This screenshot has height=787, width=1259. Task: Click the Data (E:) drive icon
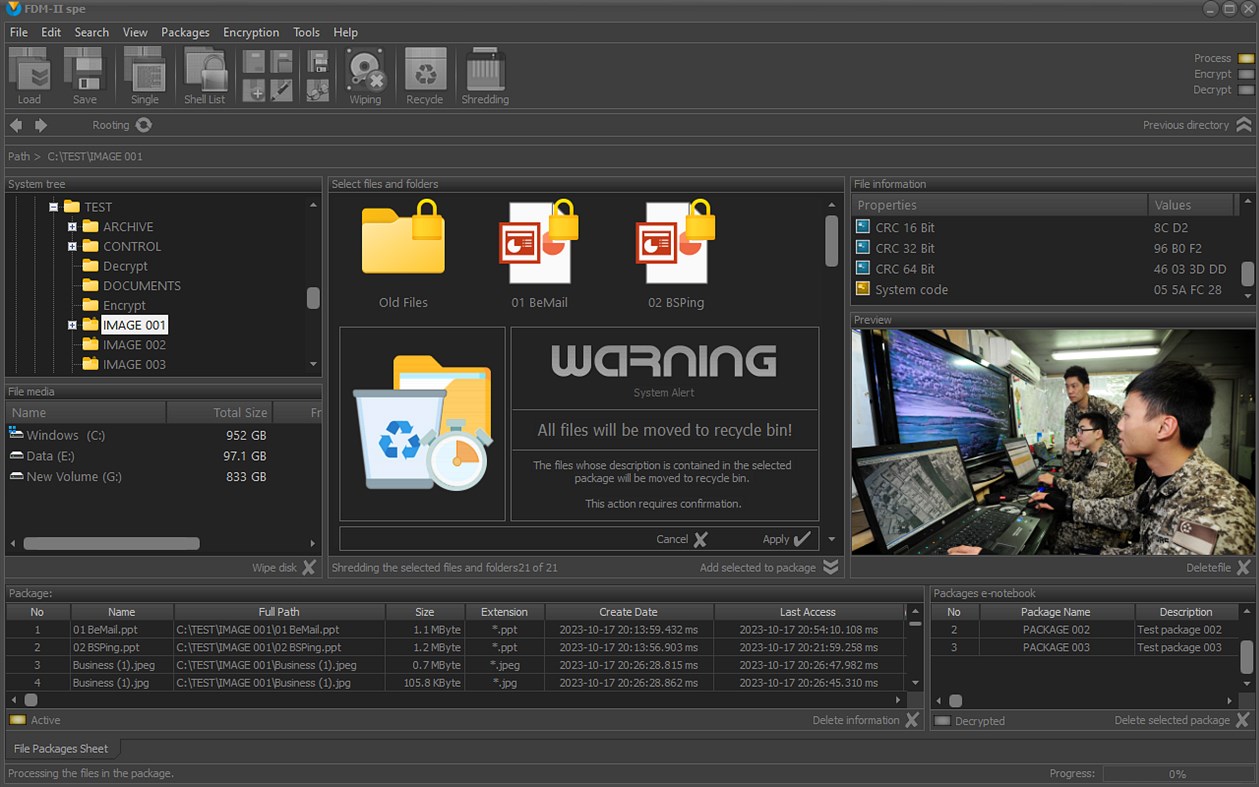[x=16, y=455]
